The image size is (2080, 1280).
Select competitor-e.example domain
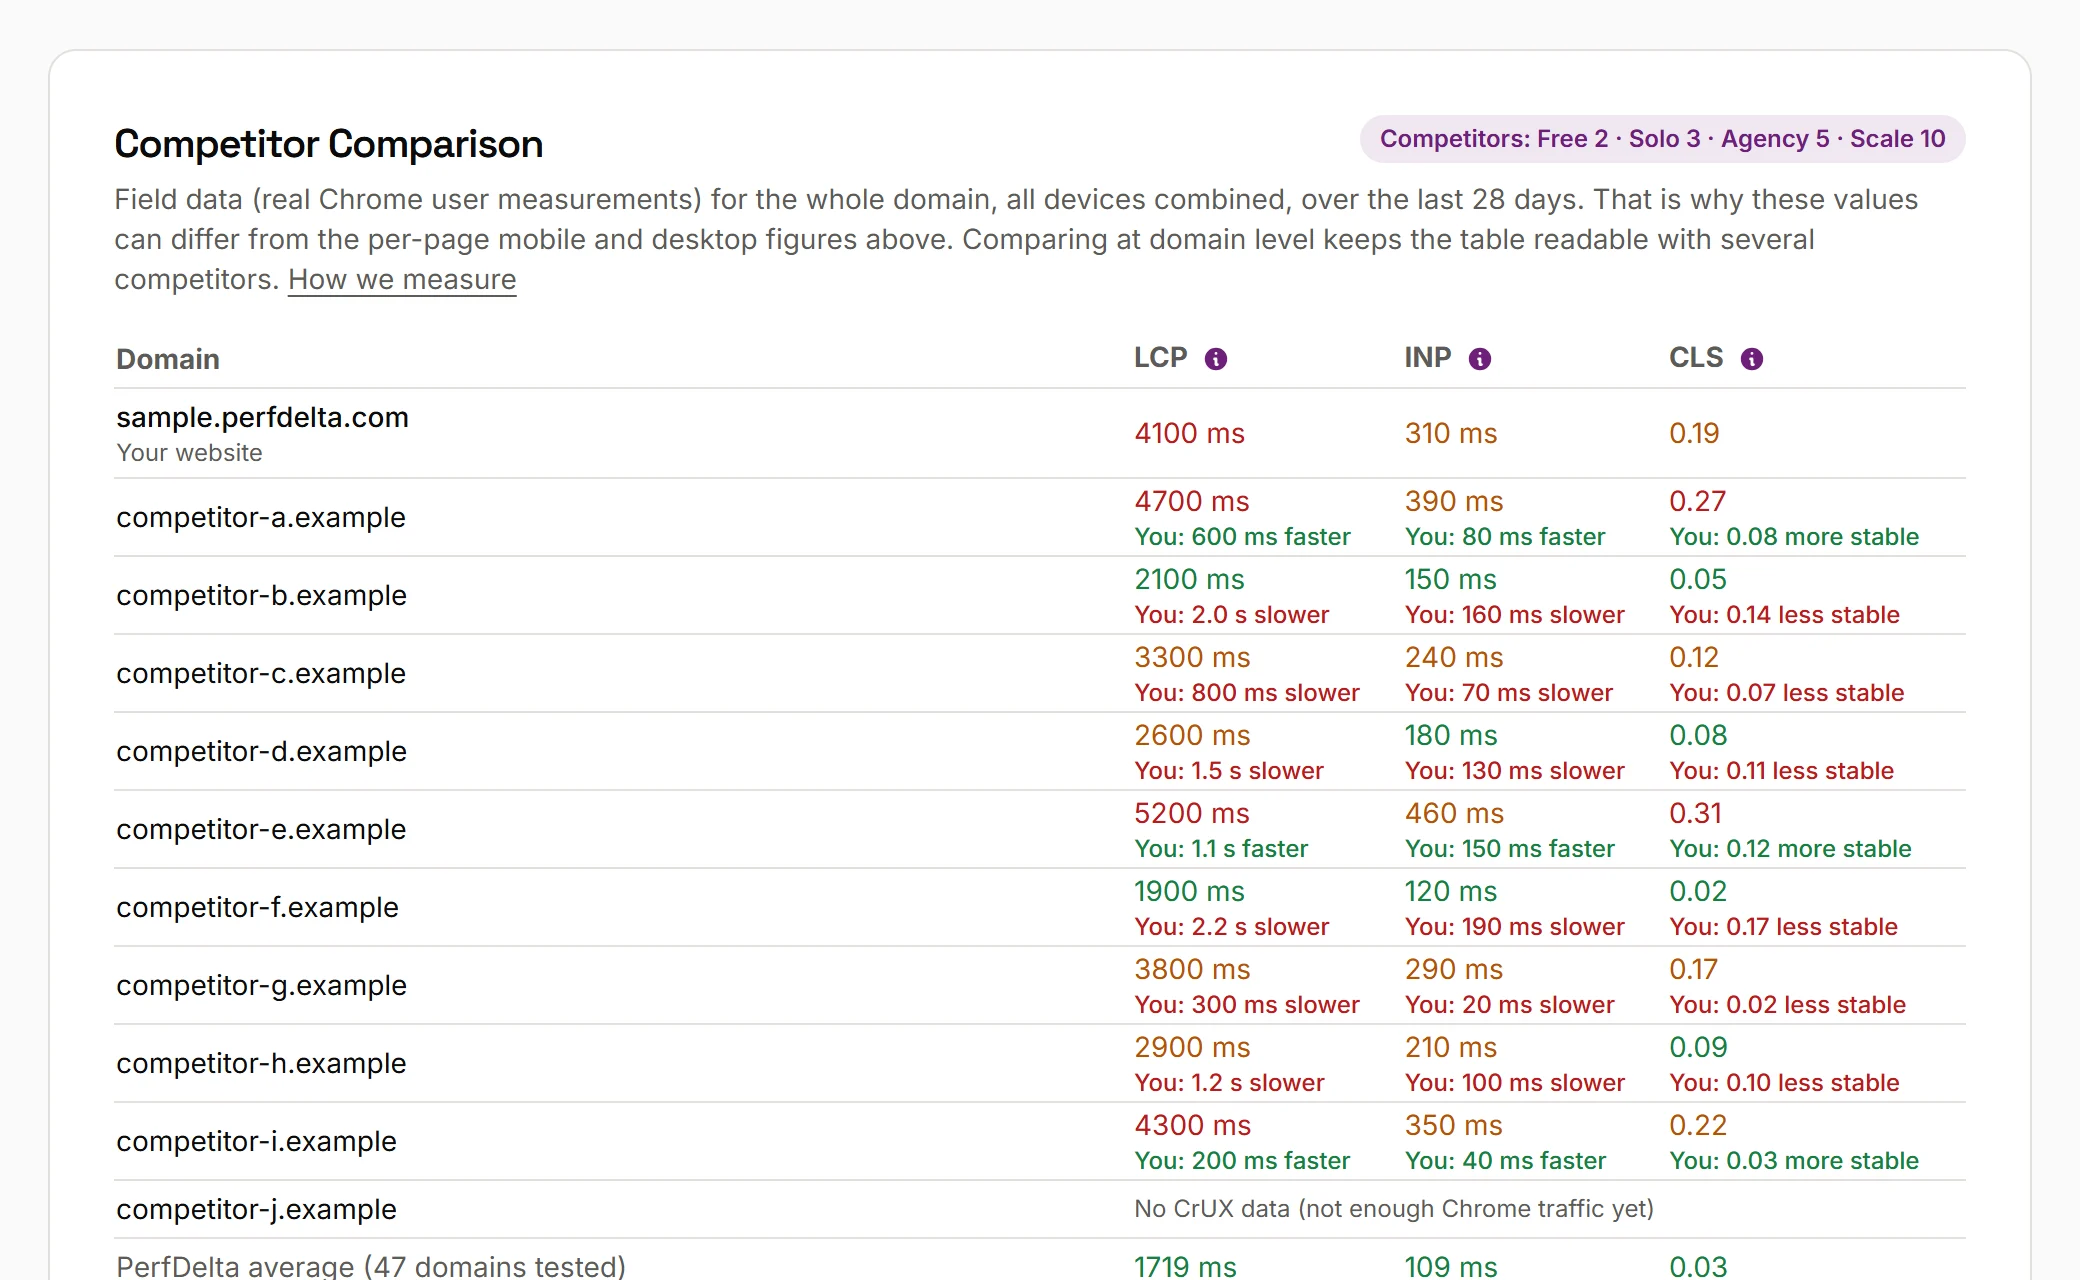pyautogui.click(x=261, y=829)
